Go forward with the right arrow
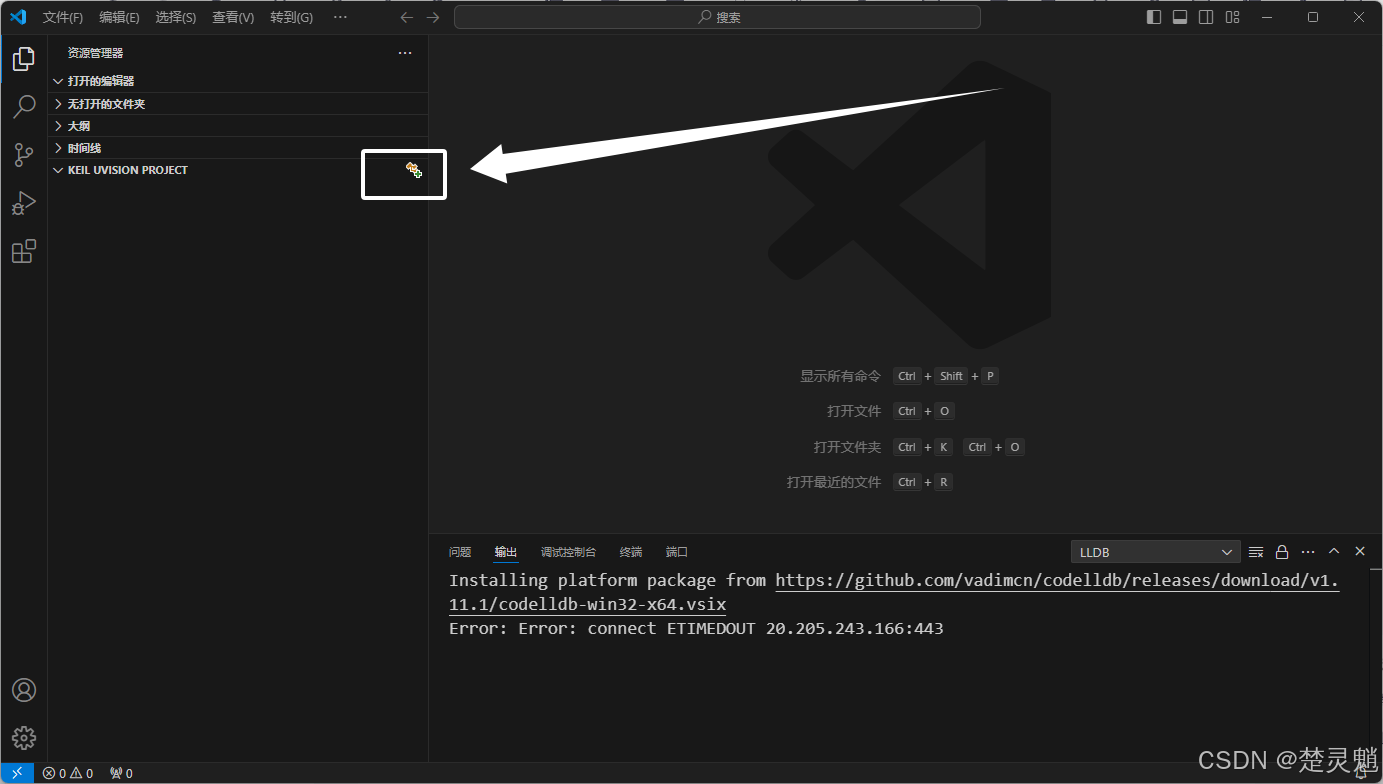 (x=432, y=17)
